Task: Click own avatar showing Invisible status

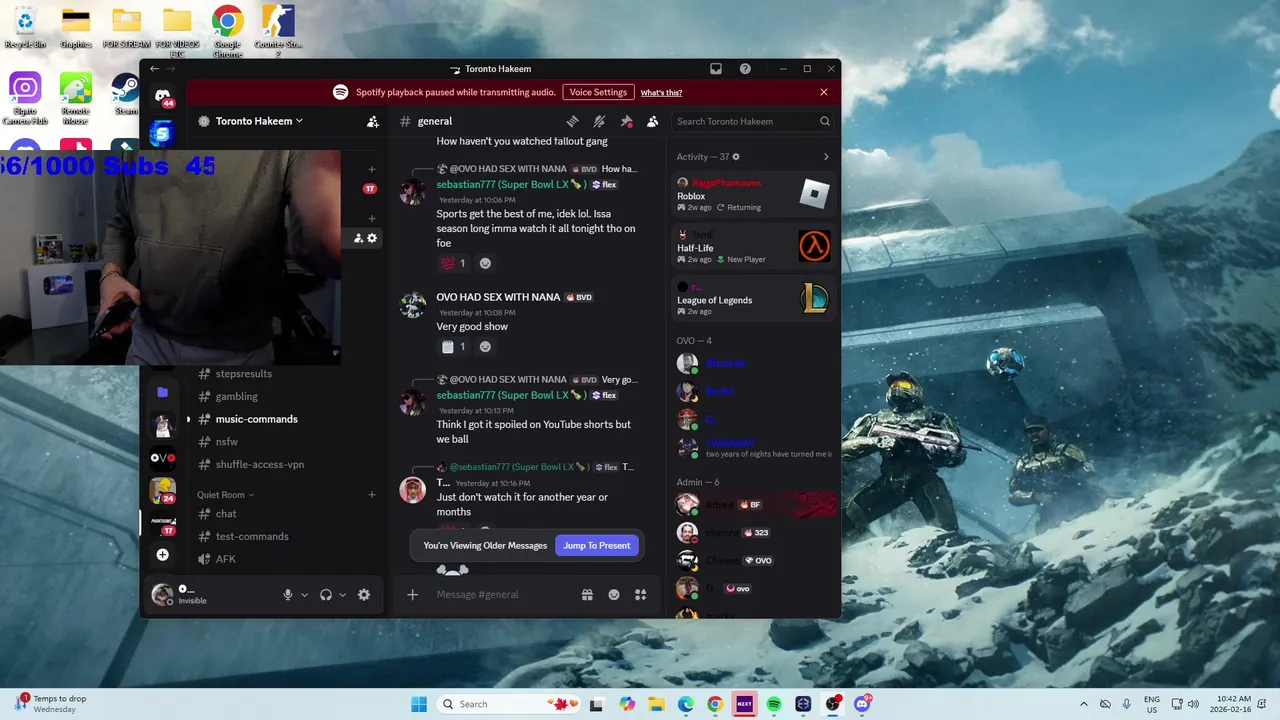Action: 162,595
